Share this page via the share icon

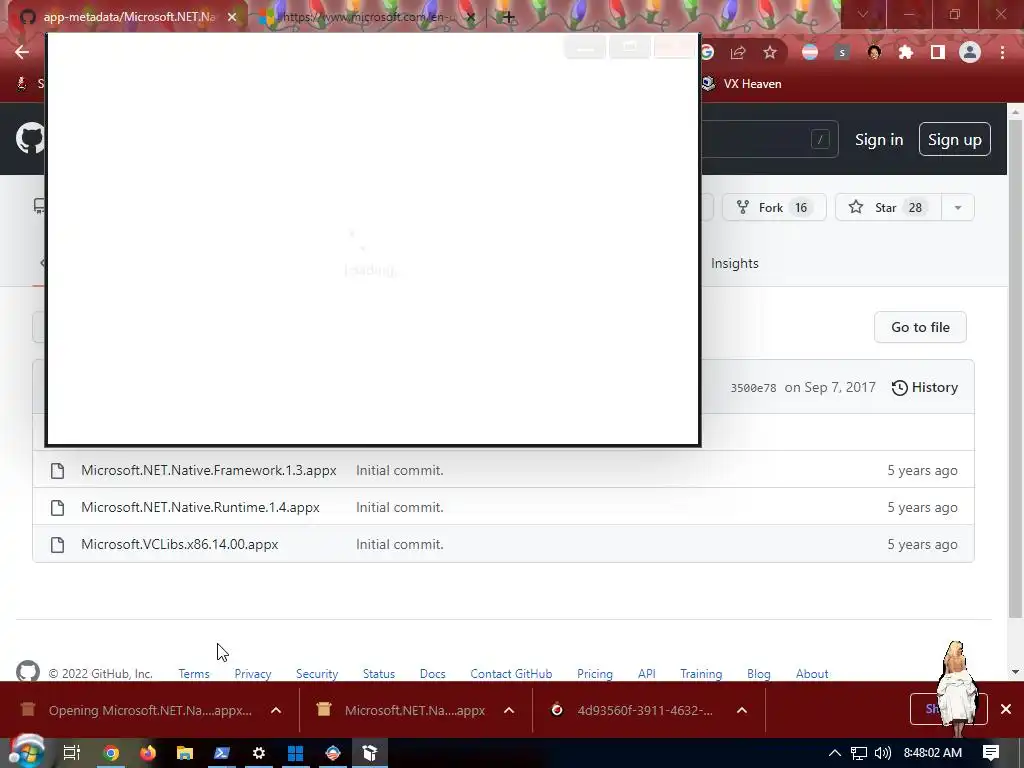738,52
